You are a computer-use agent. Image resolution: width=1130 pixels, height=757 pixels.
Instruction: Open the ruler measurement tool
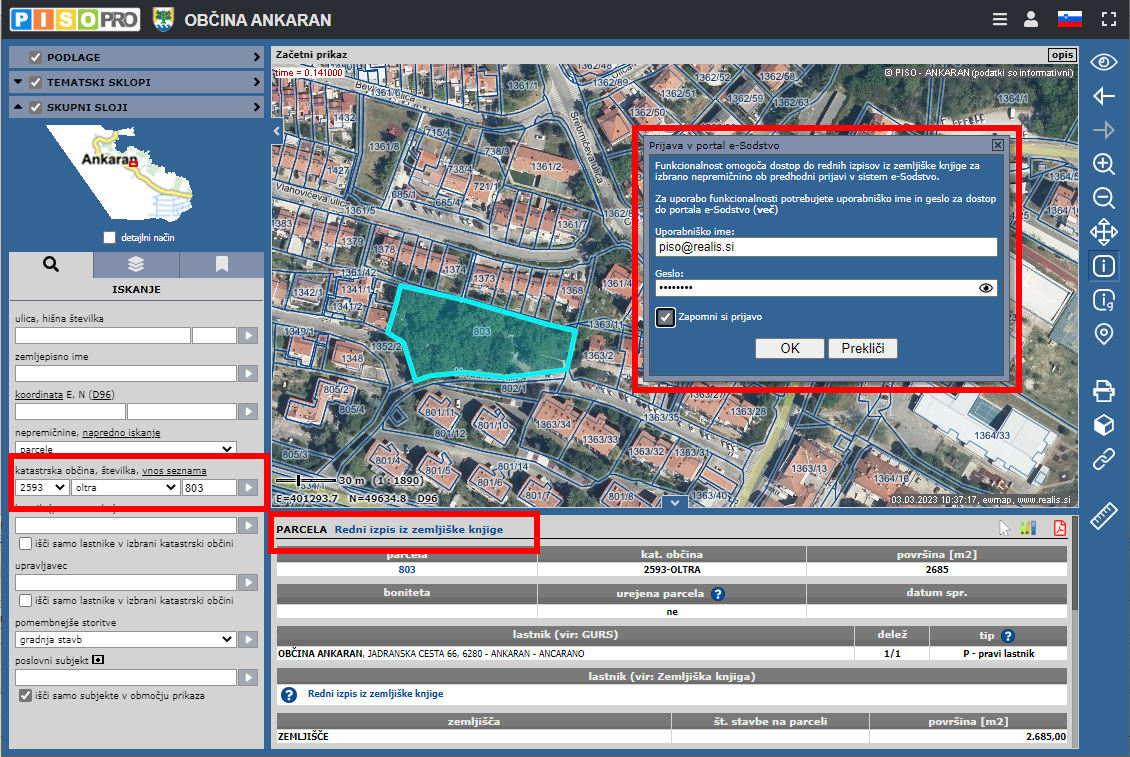[x=1104, y=516]
